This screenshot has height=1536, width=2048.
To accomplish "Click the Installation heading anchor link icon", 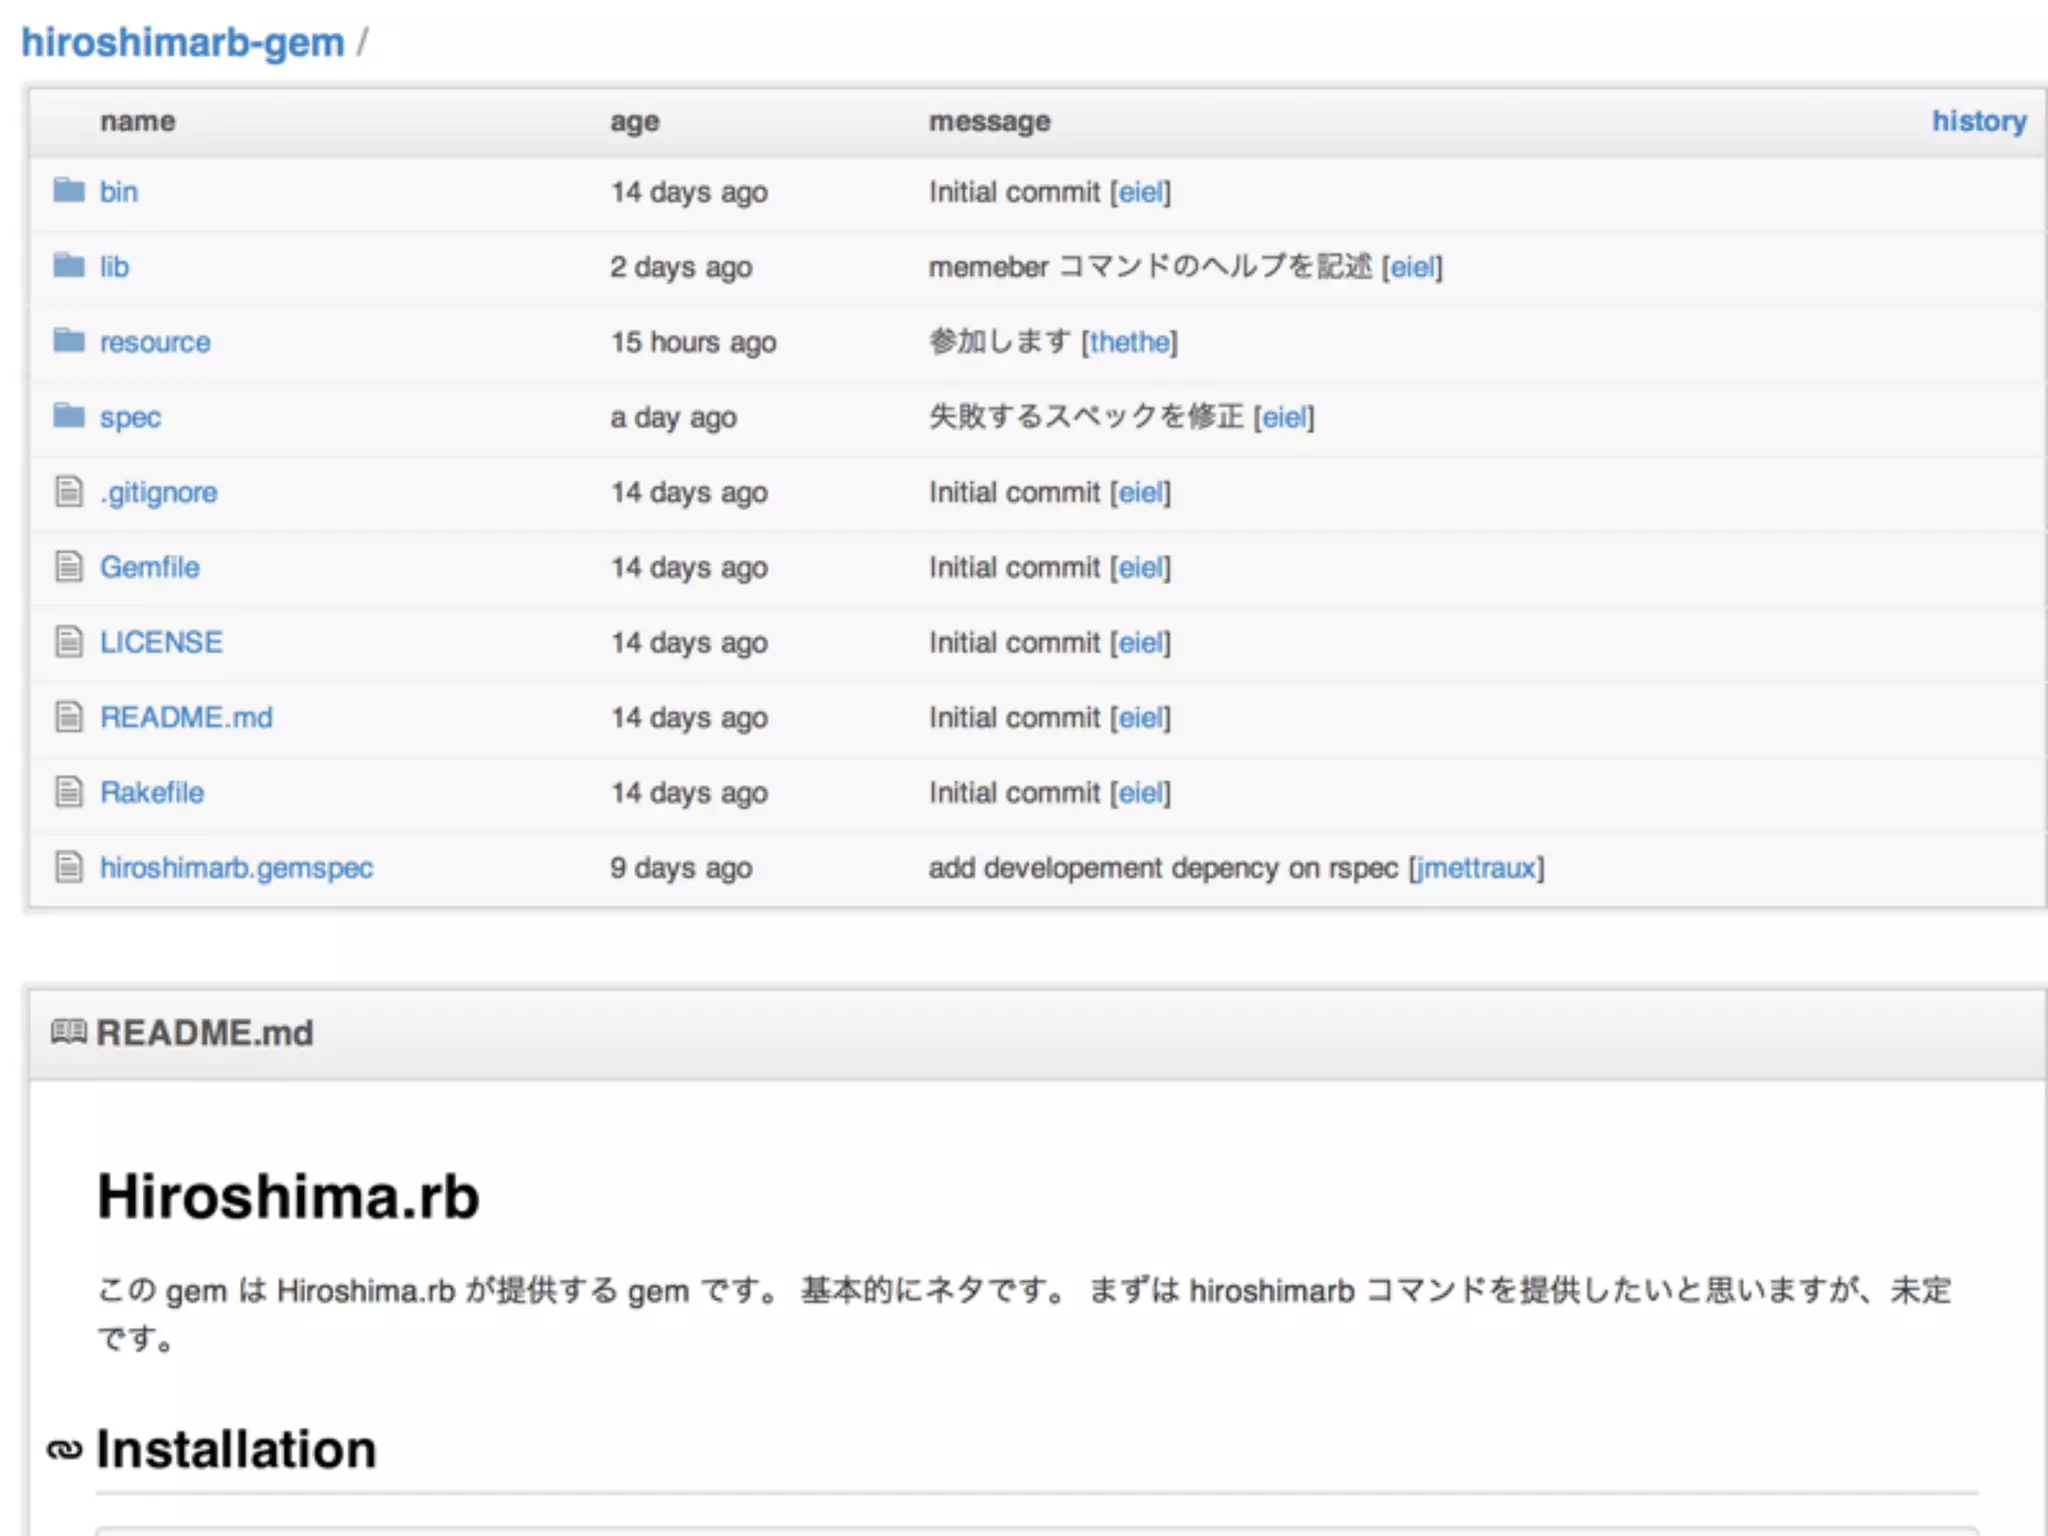I will coord(65,1450).
